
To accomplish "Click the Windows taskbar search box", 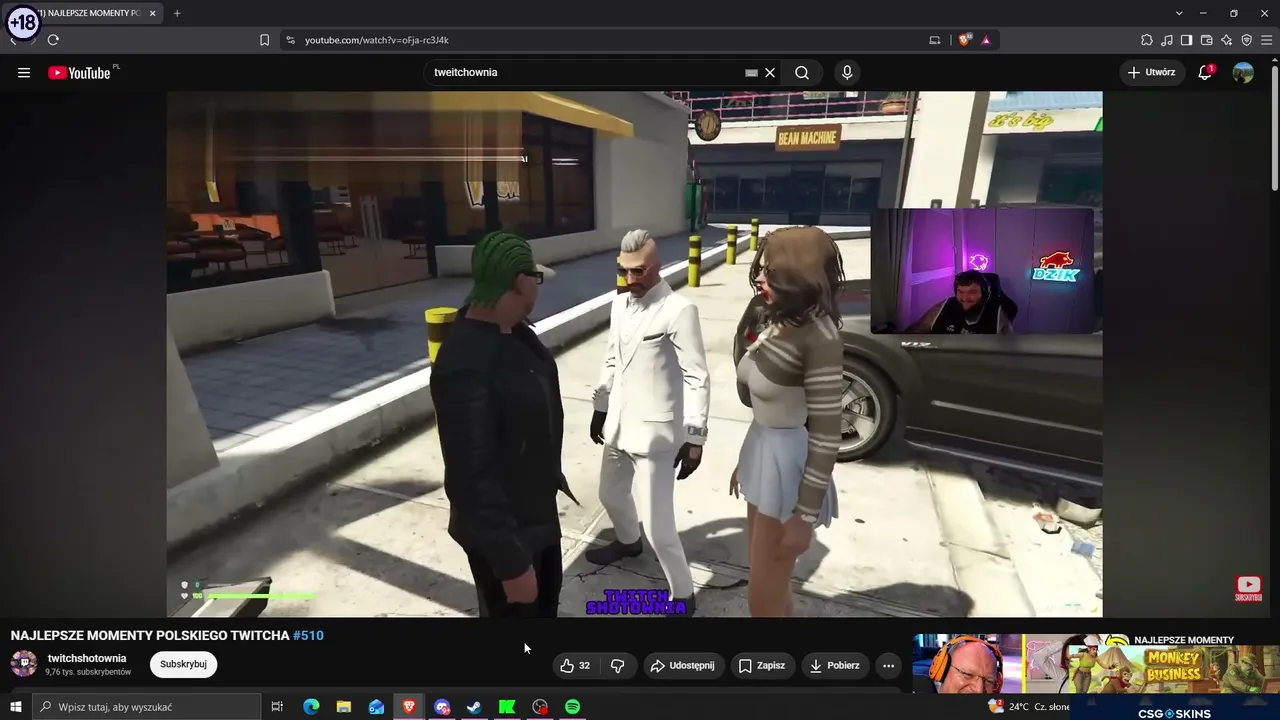I will tap(146, 707).
